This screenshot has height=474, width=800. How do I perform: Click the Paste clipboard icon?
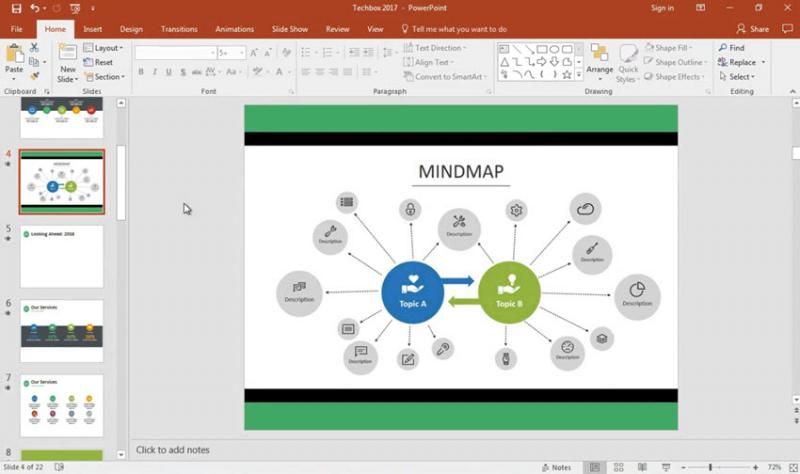(14, 54)
